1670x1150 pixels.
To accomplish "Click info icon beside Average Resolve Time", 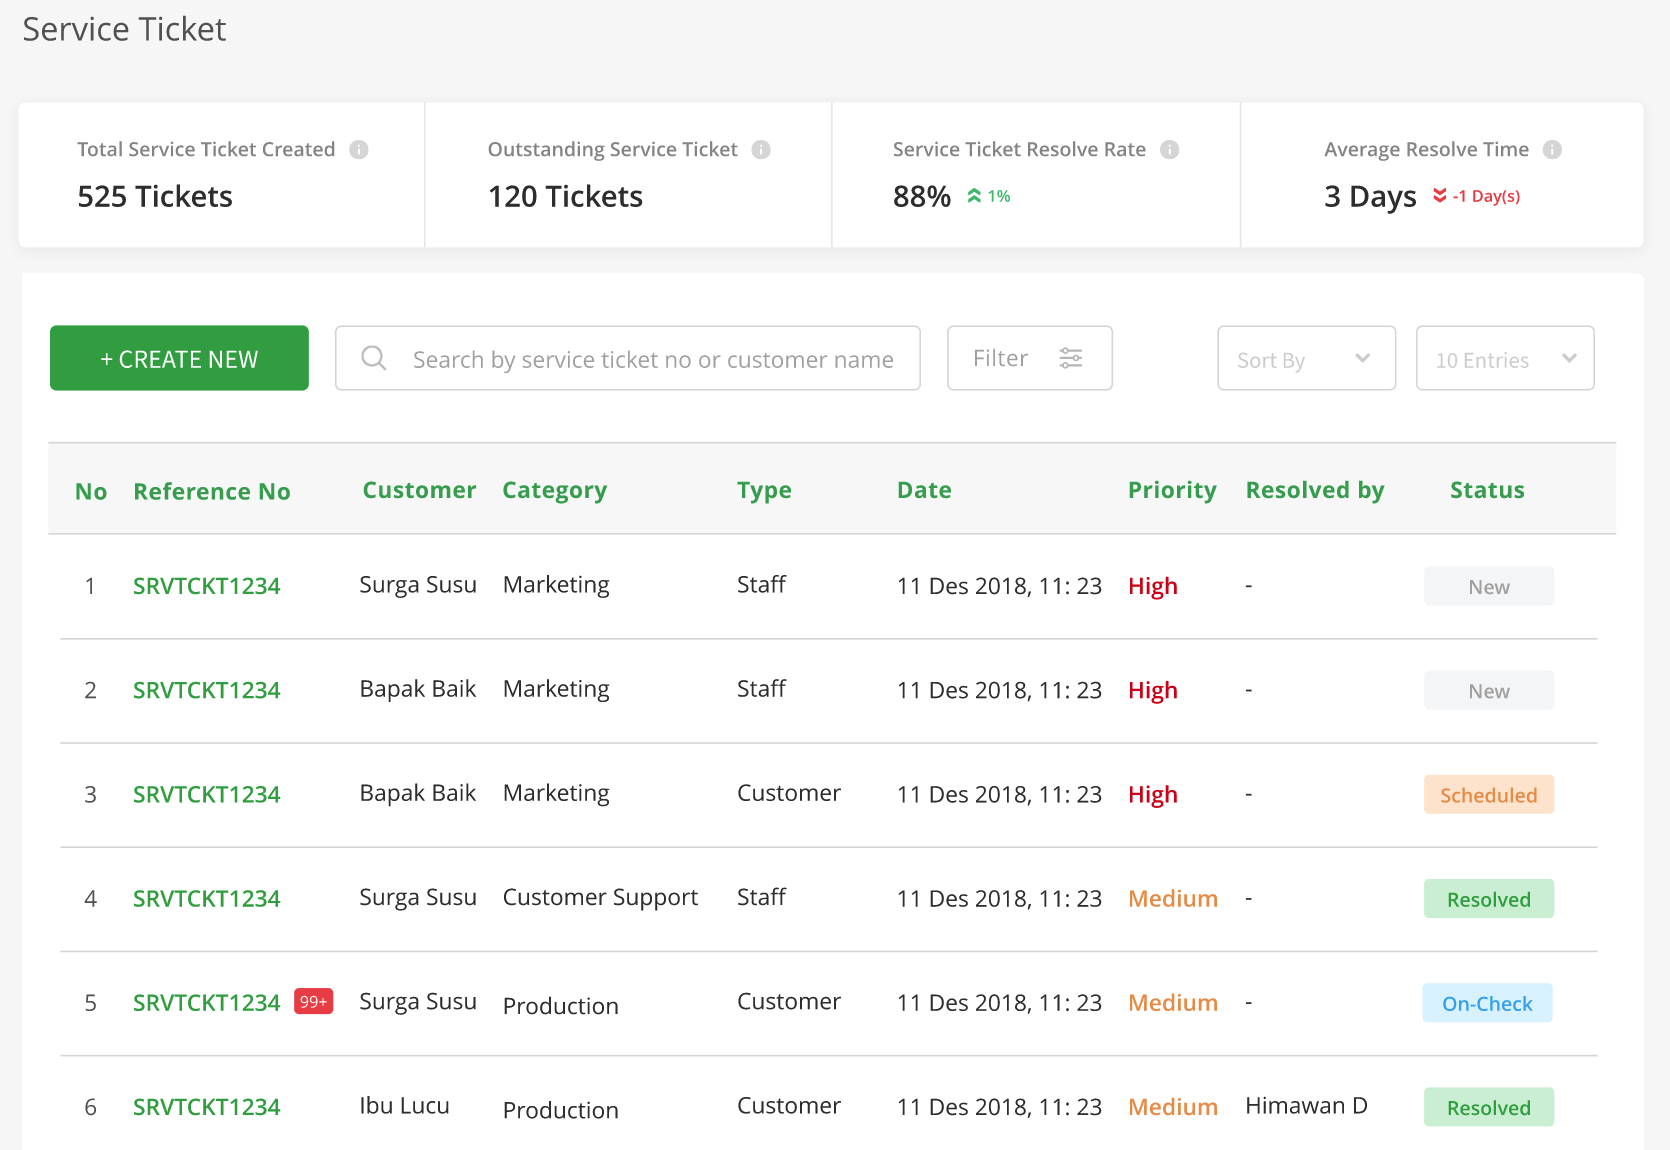I will [1552, 150].
